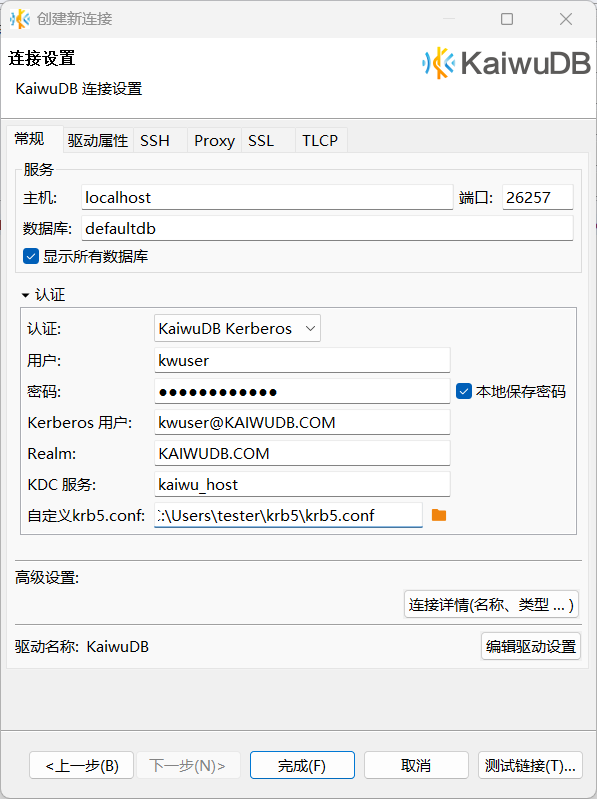Click the KaiwuDB title bar app icon
The width and height of the screenshot is (597, 799).
[x=20, y=19]
